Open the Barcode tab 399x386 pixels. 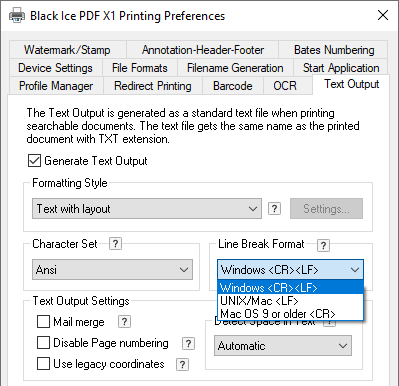point(233,86)
